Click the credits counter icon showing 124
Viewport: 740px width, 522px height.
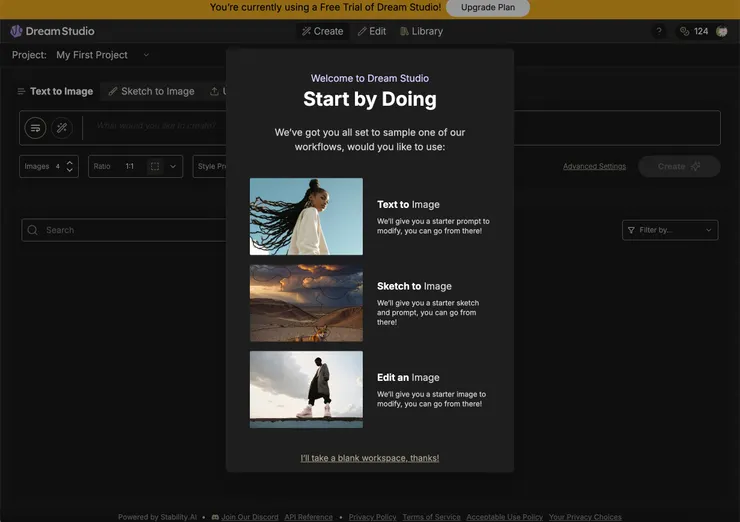point(685,31)
